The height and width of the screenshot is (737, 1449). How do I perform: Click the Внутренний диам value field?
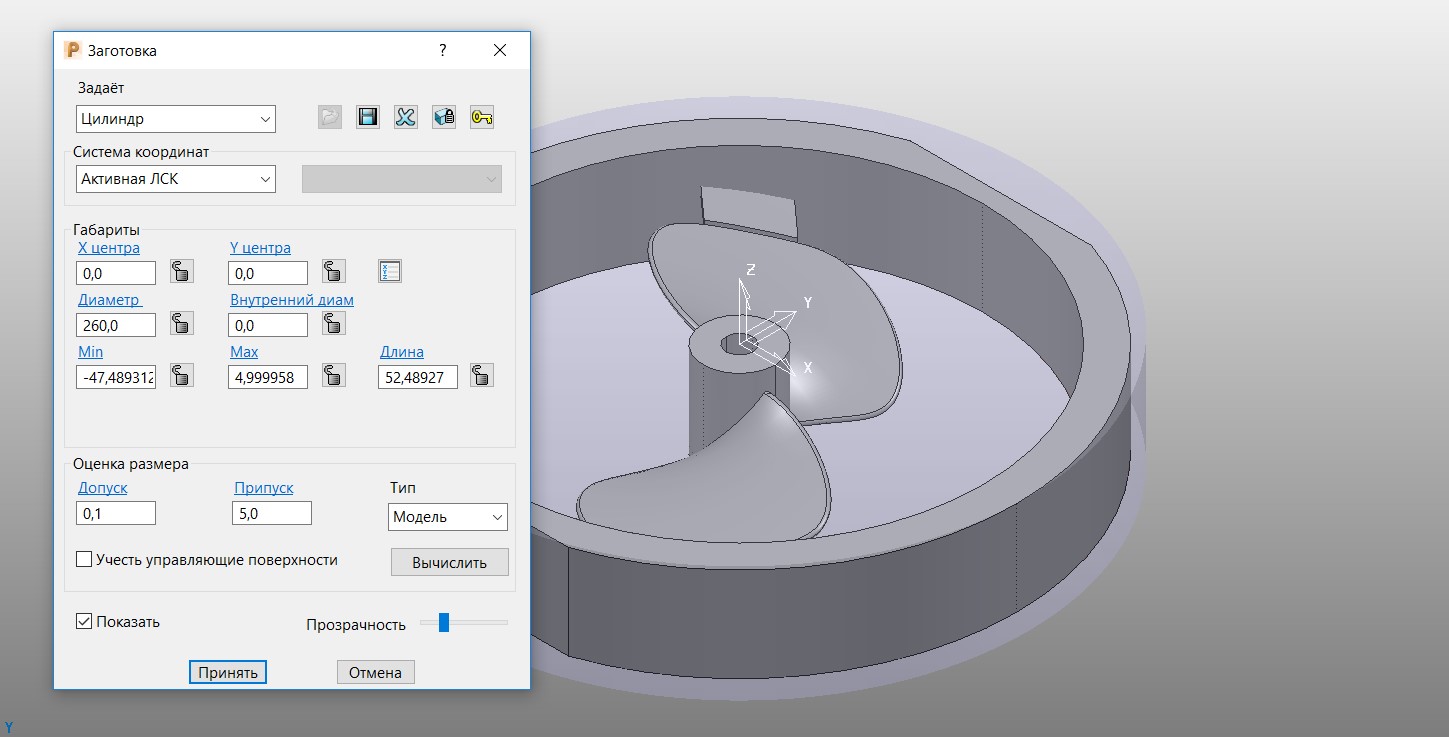(x=268, y=325)
